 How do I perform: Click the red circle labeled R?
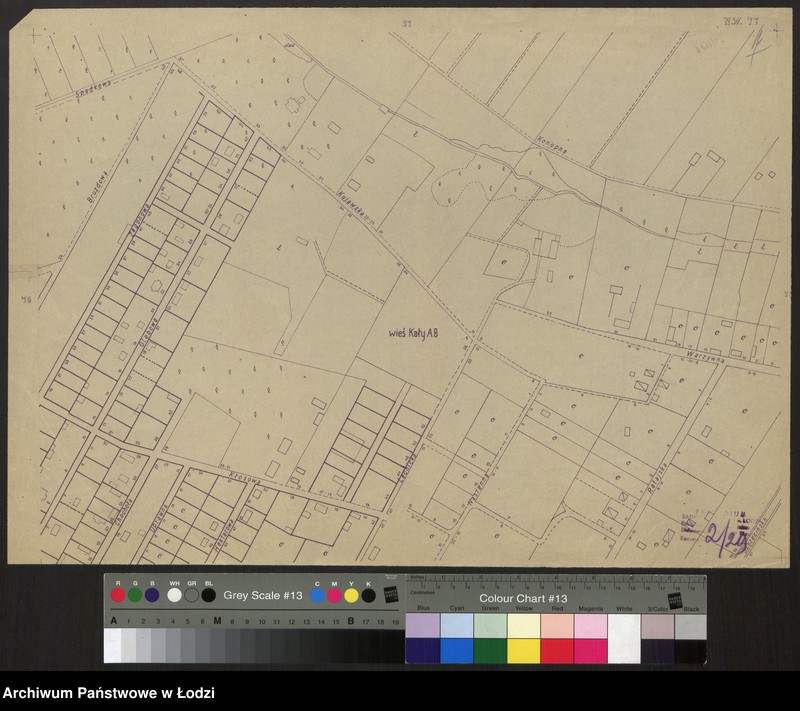pos(118,595)
